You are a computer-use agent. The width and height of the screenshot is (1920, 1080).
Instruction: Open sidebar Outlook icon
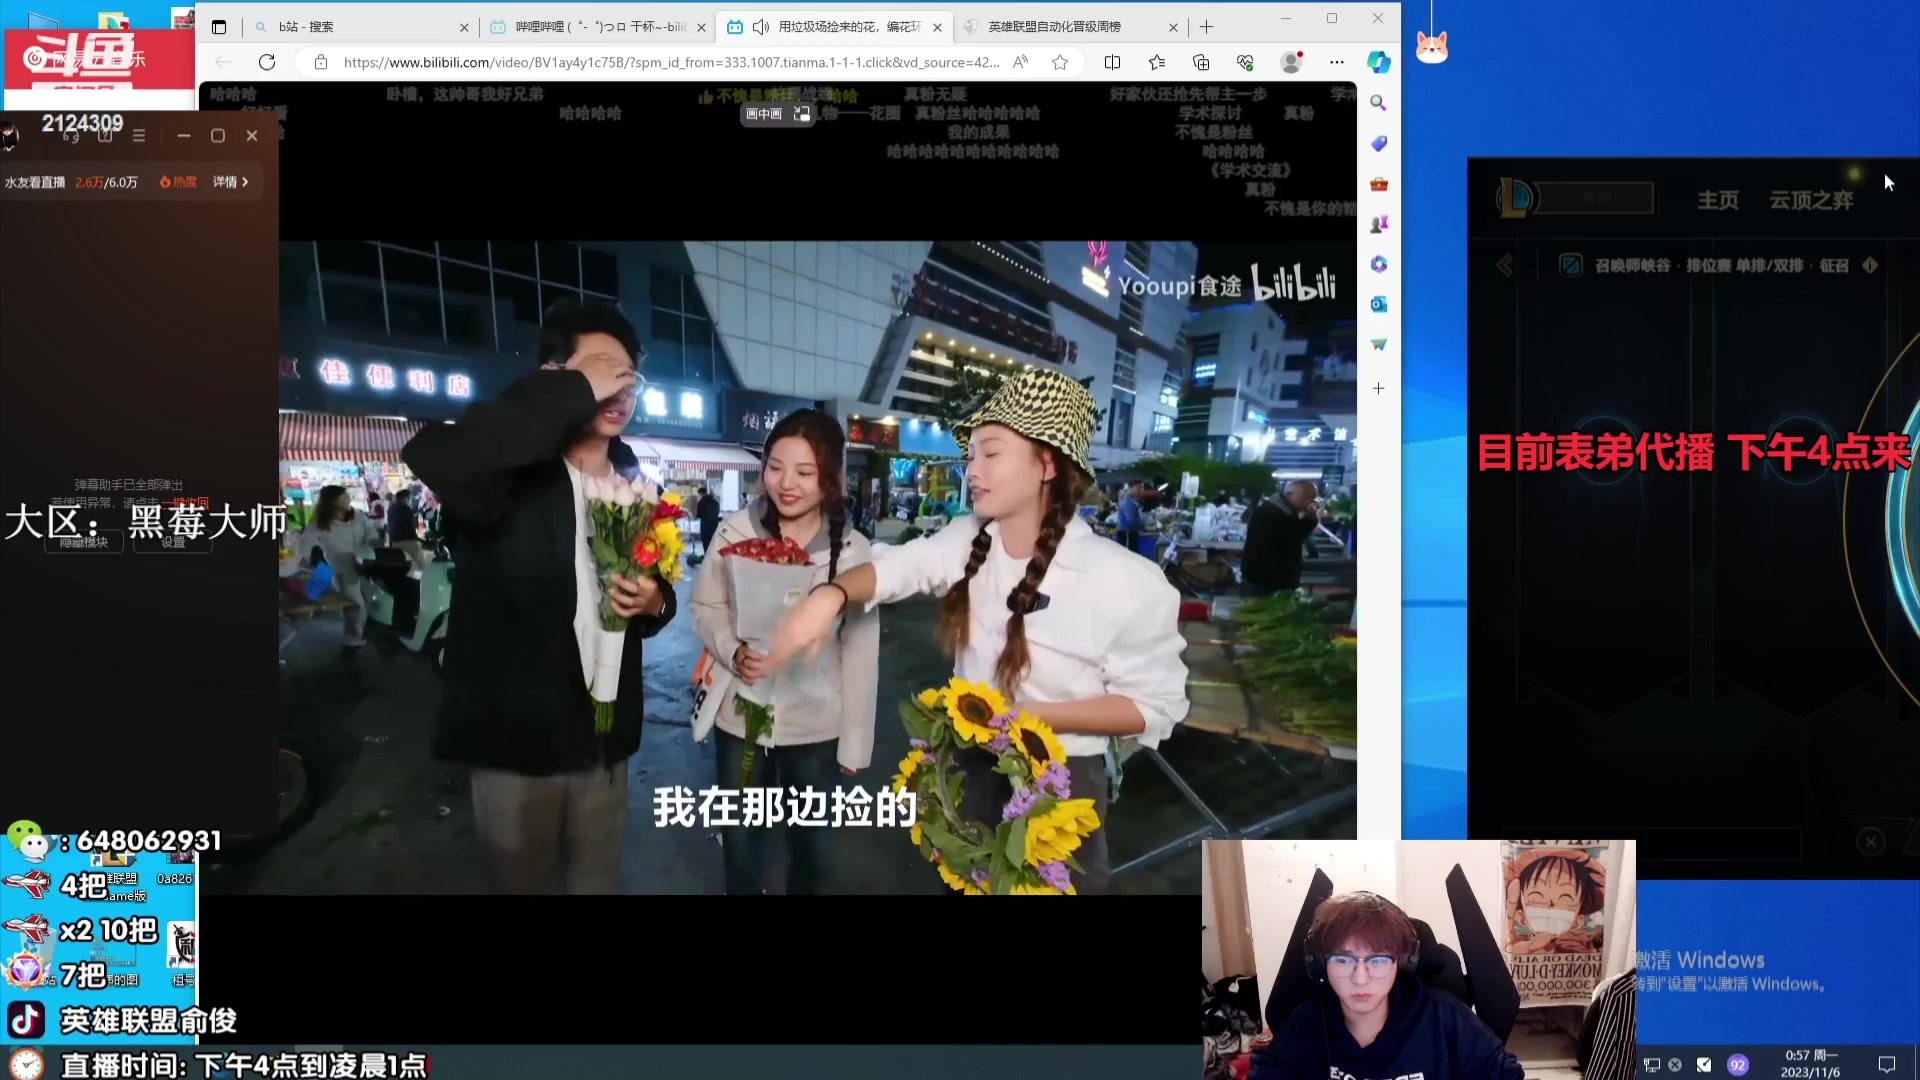point(1378,304)
